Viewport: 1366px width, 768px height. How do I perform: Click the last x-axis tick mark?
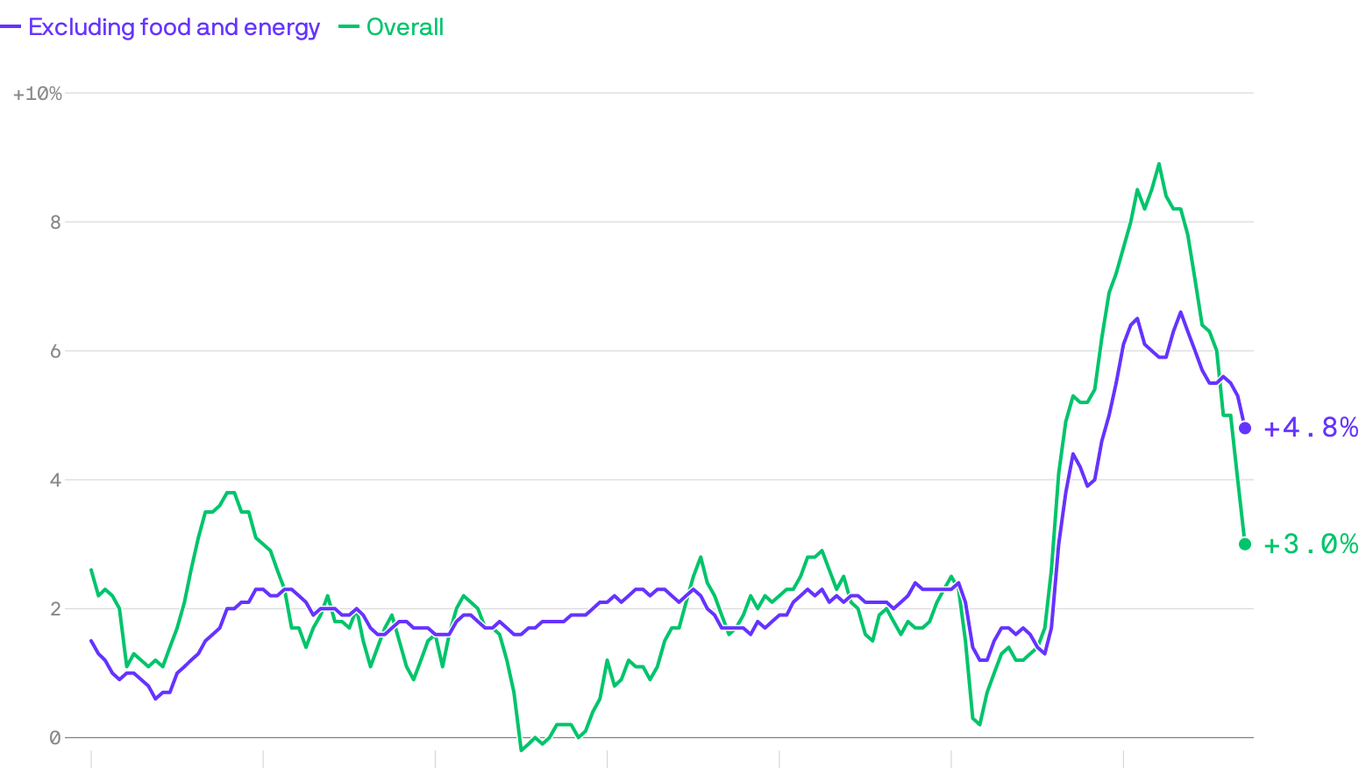[1124, 759]
